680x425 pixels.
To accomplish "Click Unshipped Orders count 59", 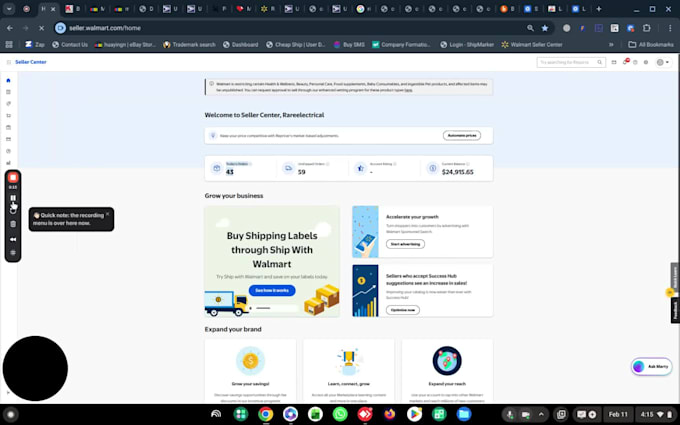I will point(301,172).
